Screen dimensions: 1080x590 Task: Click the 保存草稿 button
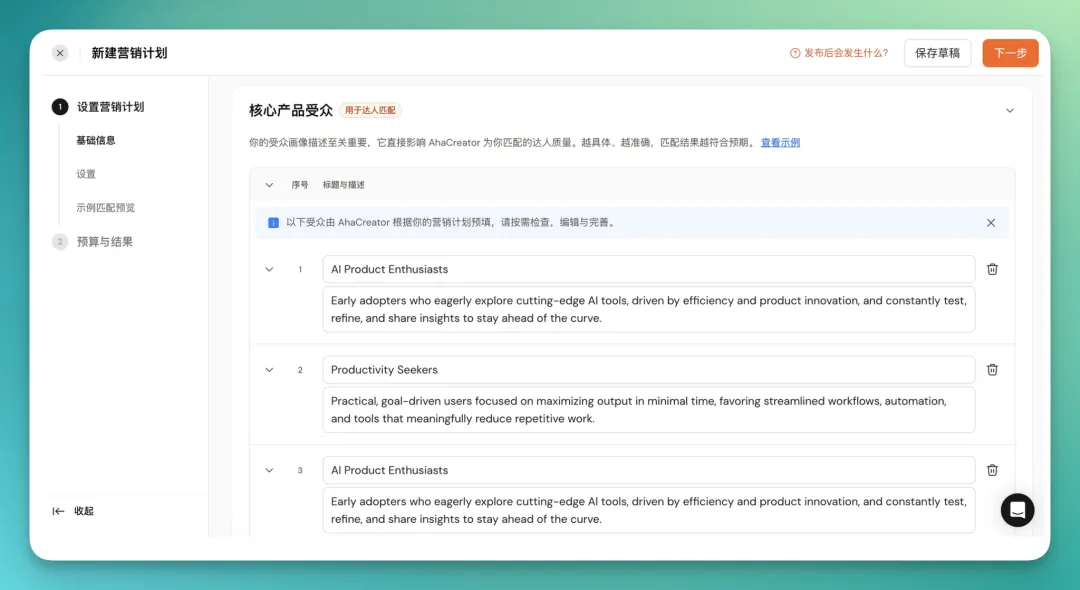(x=937, y=52)
